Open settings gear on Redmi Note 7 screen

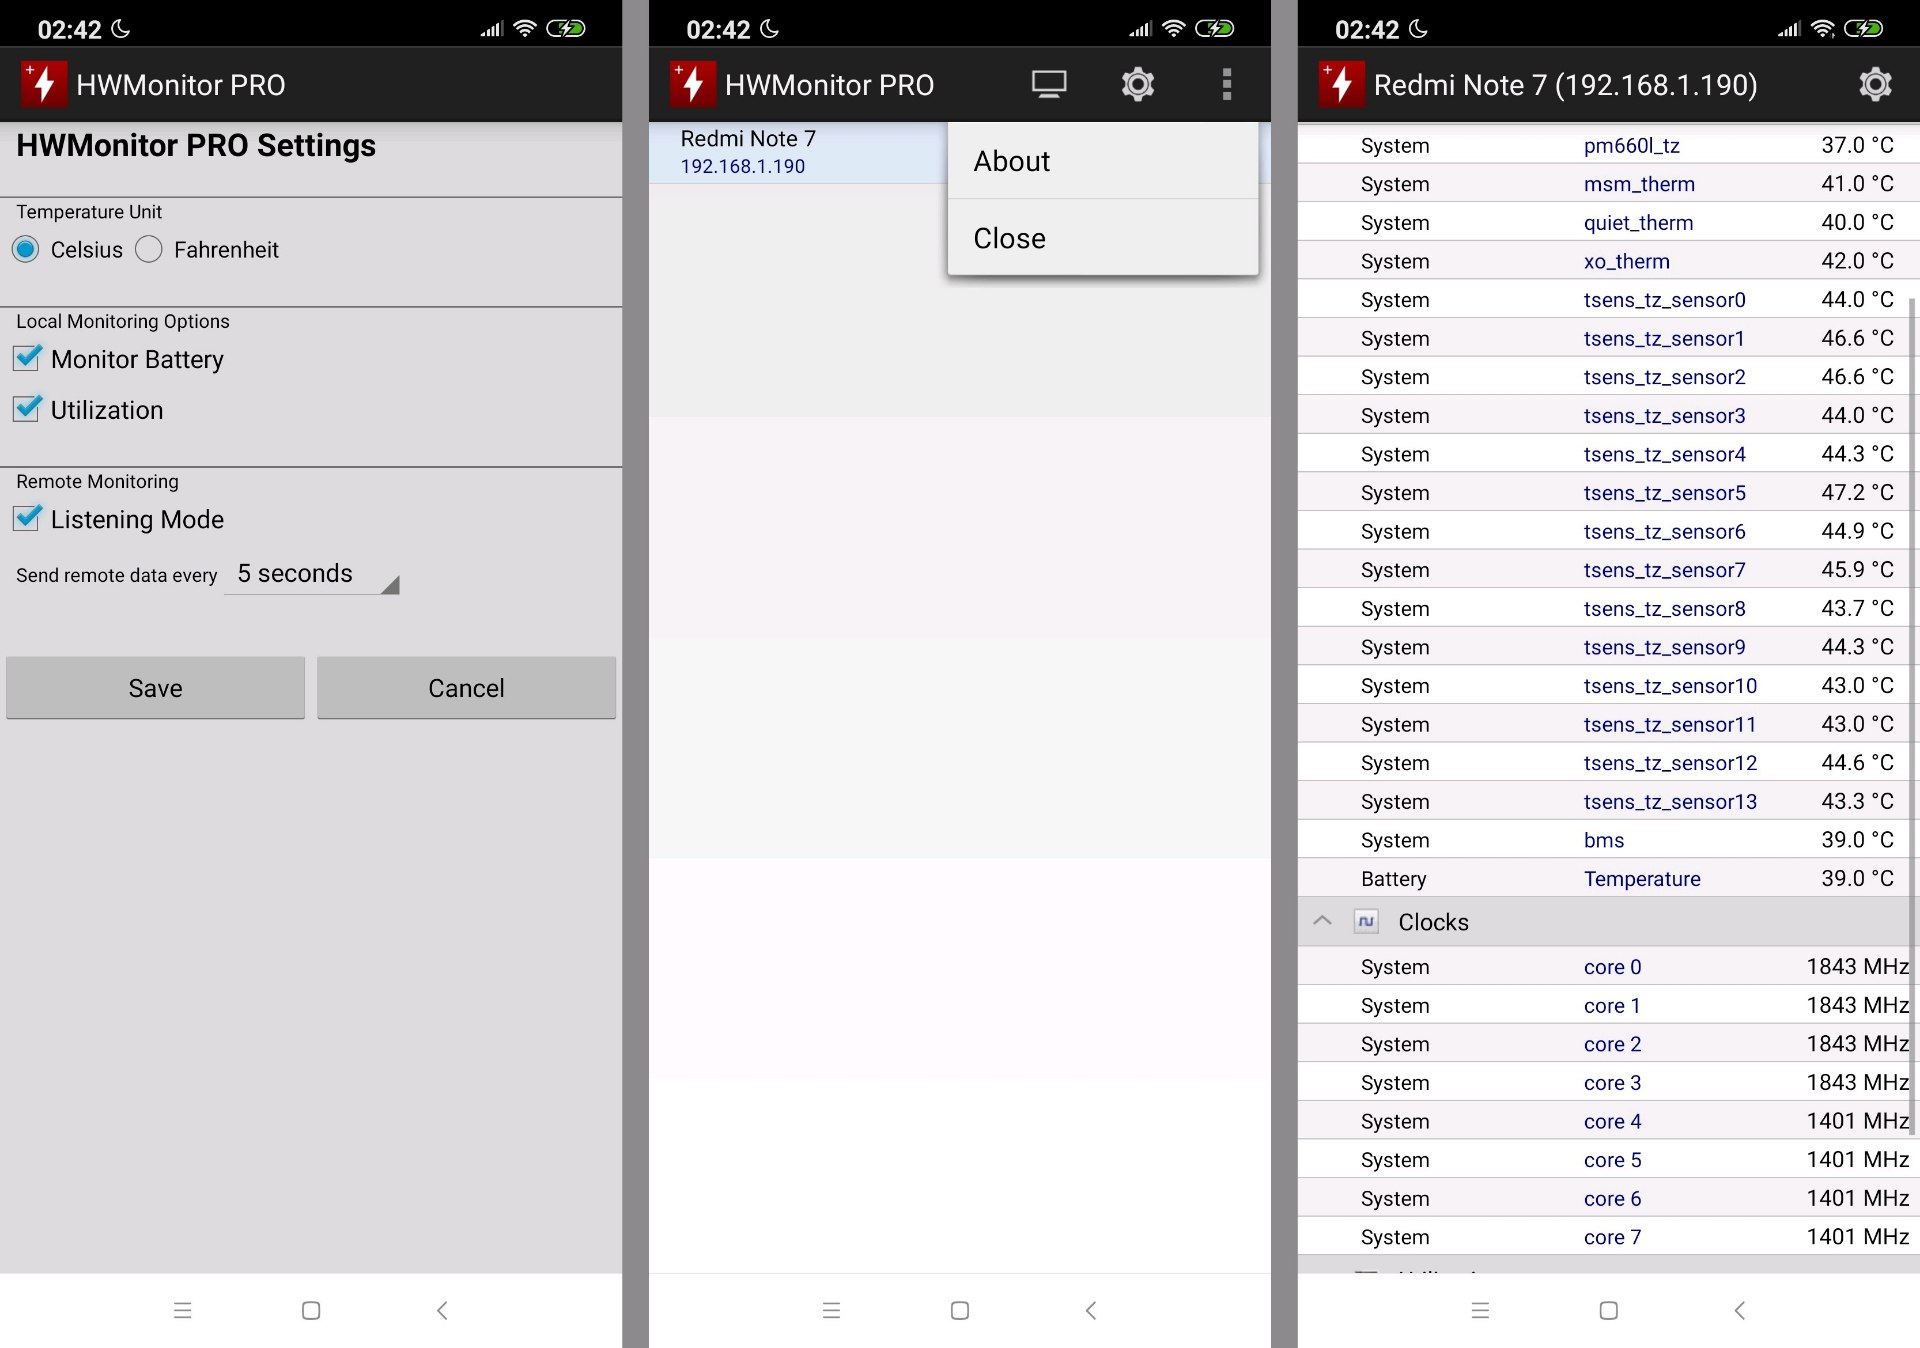1875,84
